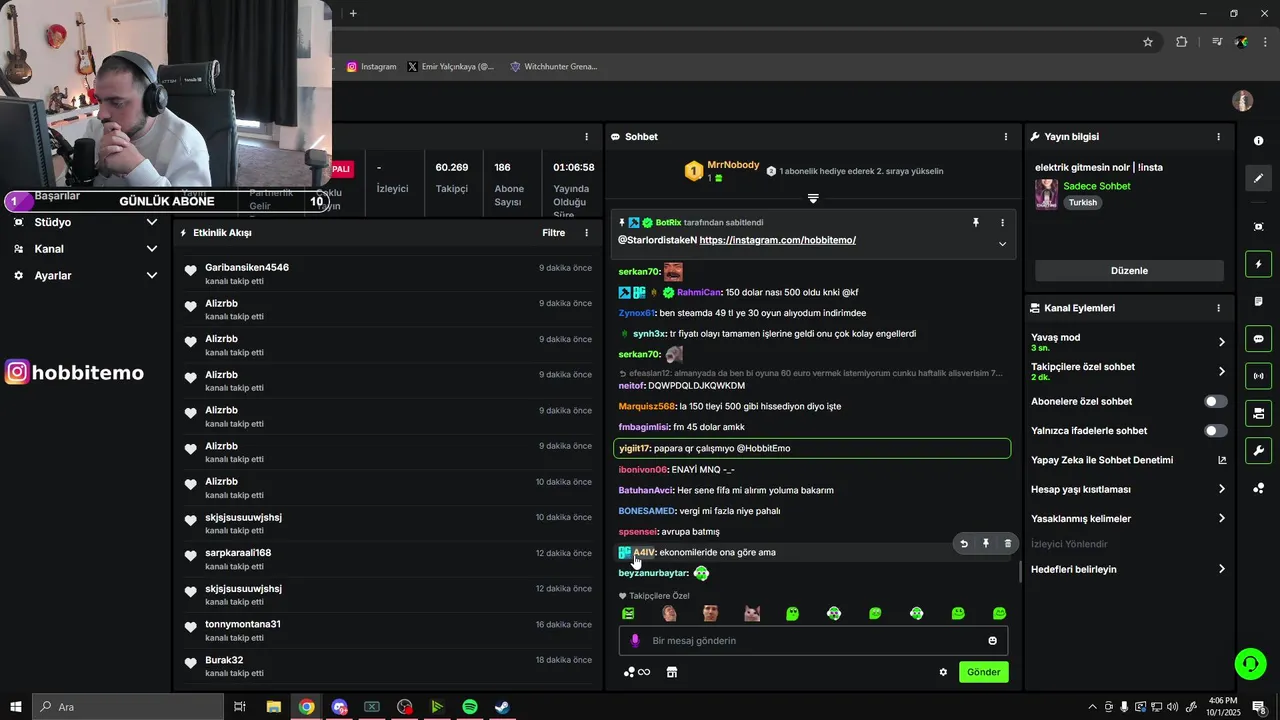Viewport: 1280px width, 720px height.
Task: Click the channel points infinity icon
Action: 637,672
